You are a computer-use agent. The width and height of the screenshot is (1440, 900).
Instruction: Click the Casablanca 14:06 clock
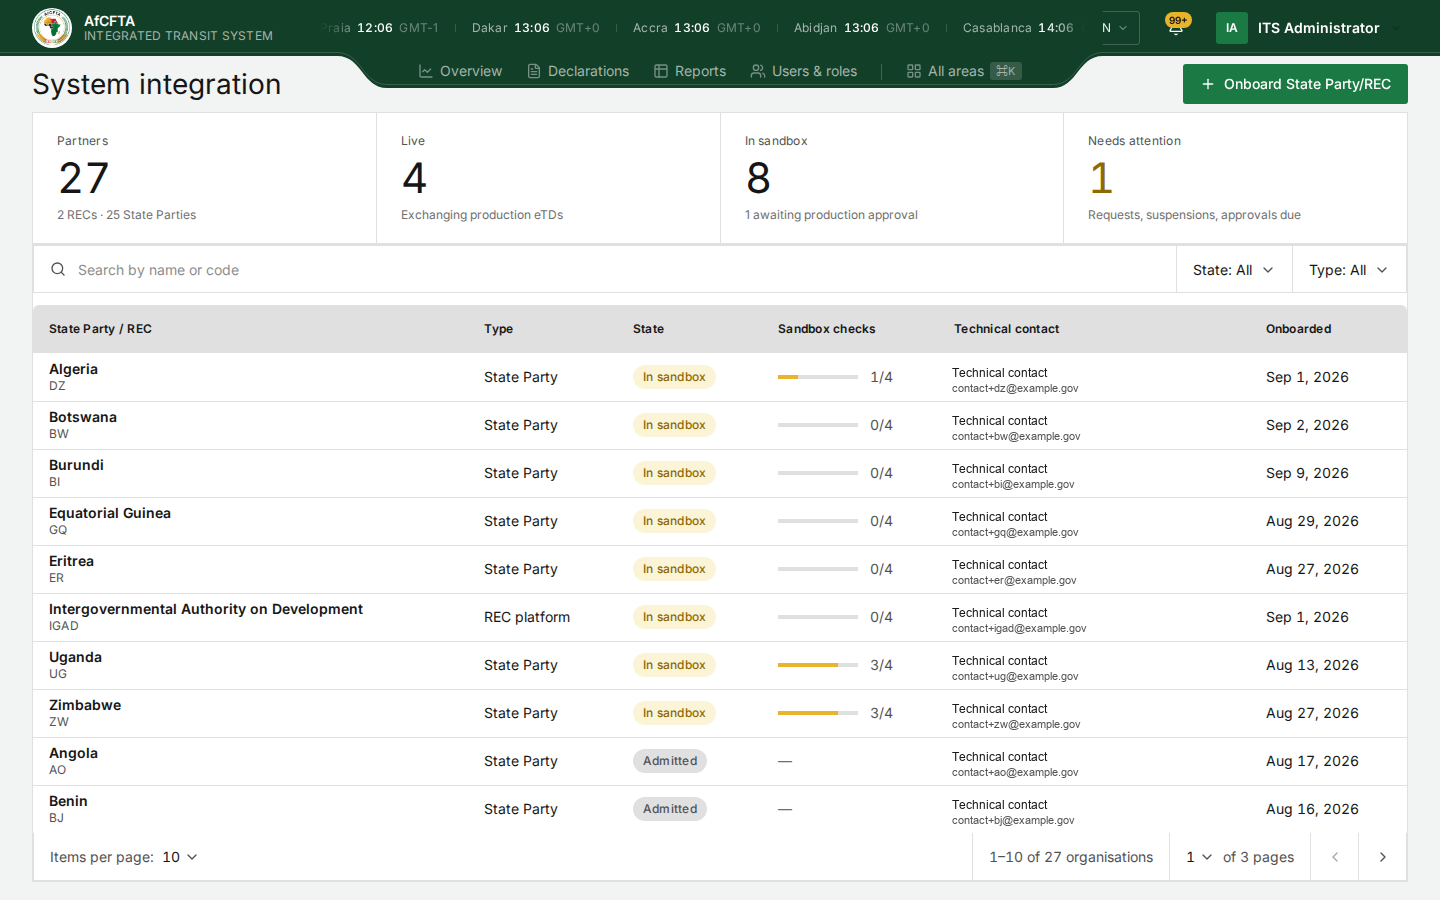coord(1018,28)
